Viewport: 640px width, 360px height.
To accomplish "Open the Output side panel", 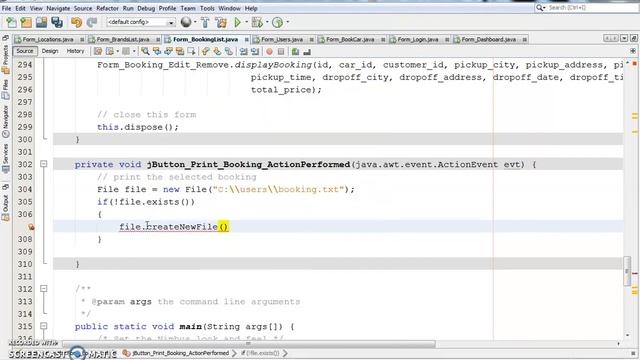I will [x=5, y=207].
